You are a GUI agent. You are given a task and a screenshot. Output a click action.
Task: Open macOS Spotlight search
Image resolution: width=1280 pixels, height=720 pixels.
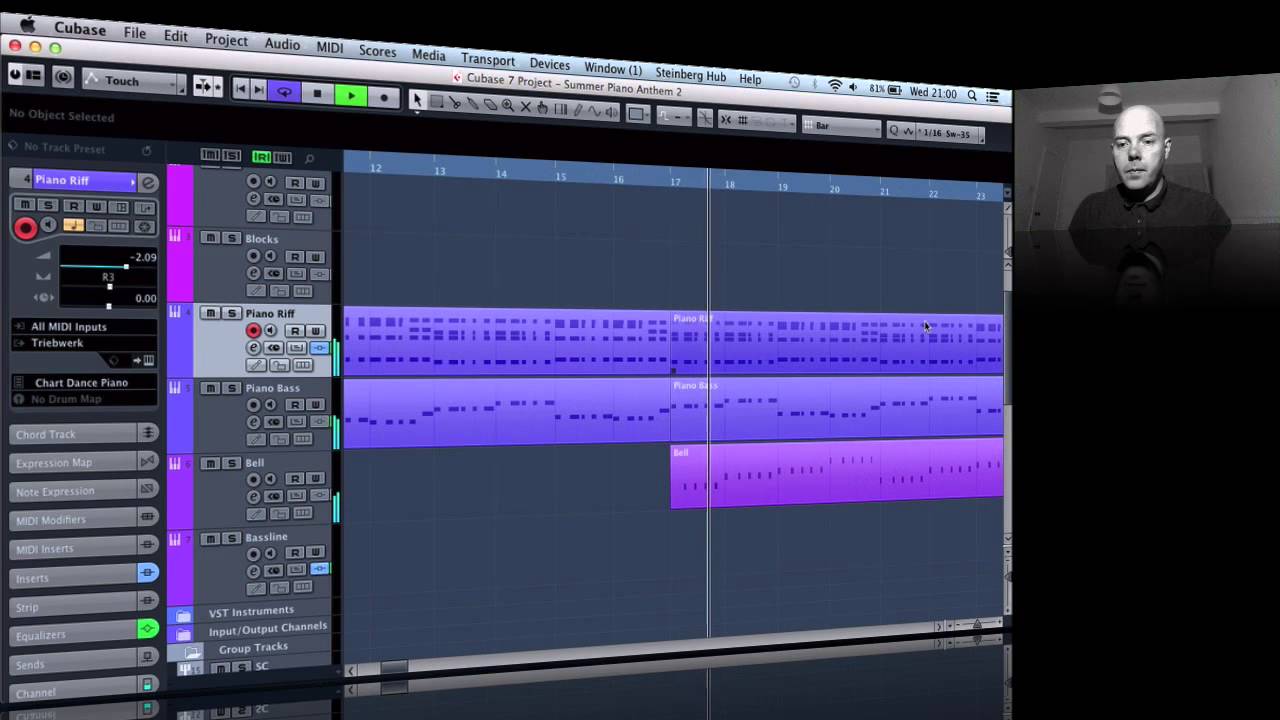click(x=972, y=95)
